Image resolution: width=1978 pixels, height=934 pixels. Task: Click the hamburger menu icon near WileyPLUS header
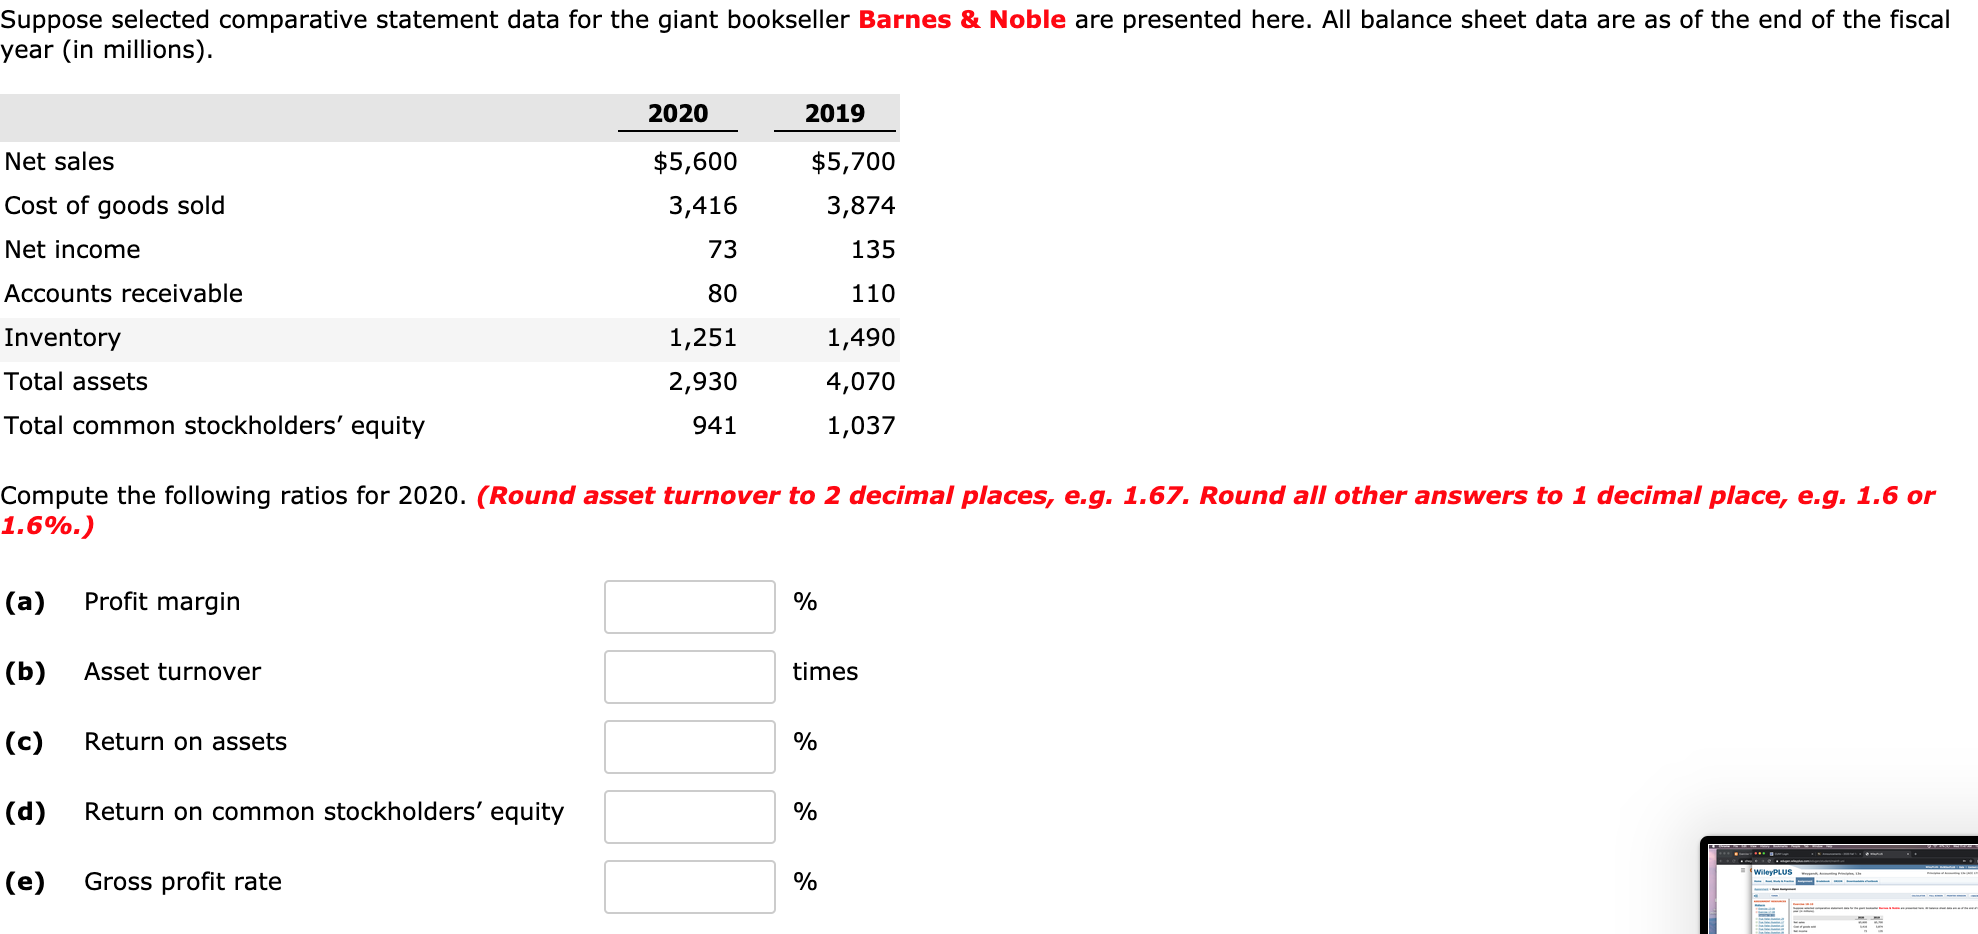[1743, 870]
